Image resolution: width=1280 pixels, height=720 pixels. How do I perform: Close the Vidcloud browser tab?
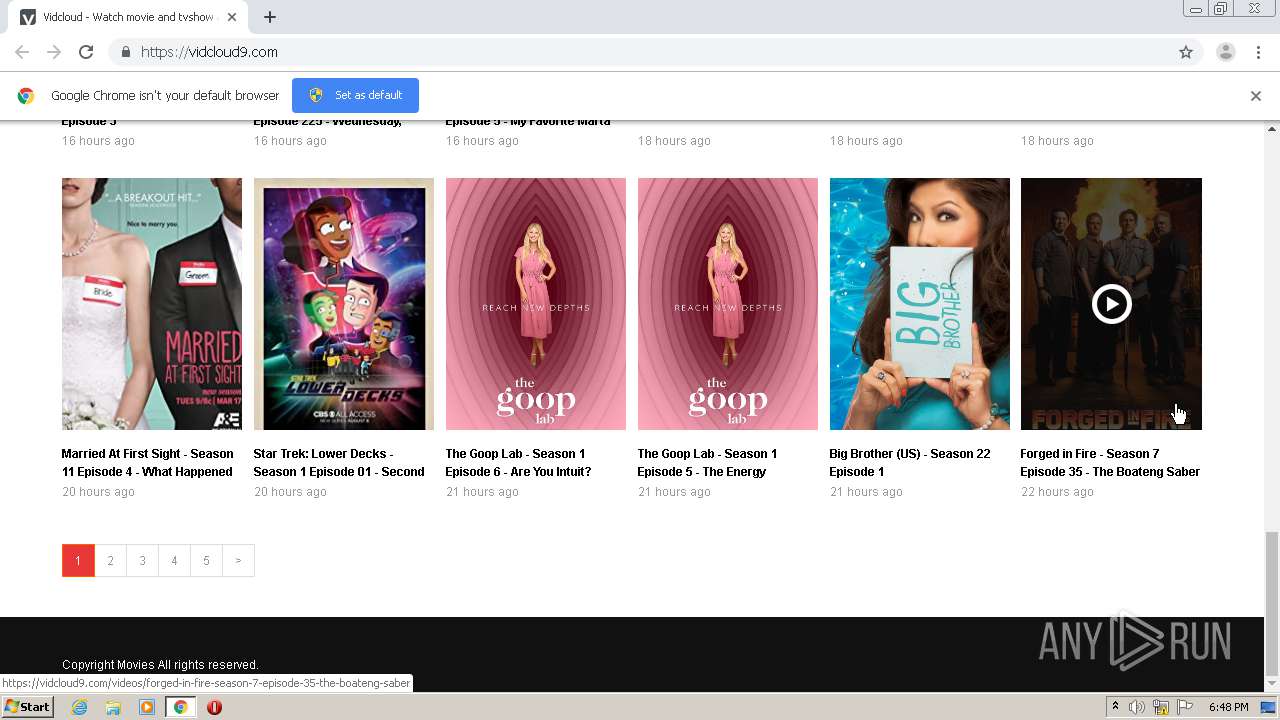(x=232, y=17)
